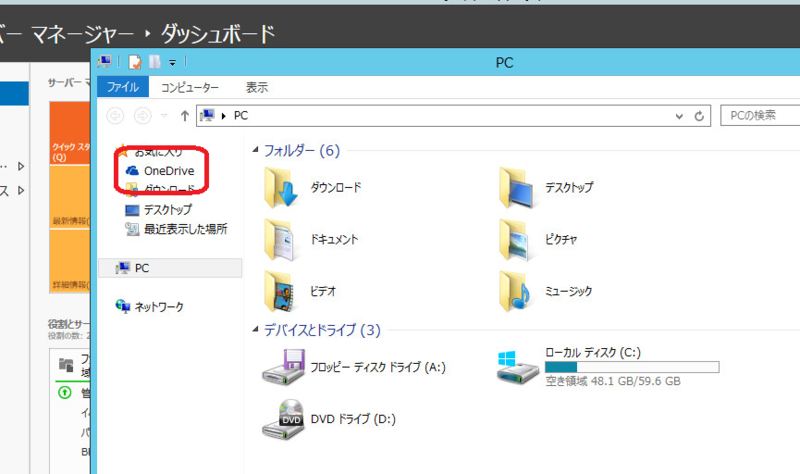Image resolution: width=800 pixels, height=474 pixels.
Task: Expand first arrow in Server Manager sidebar
Action: point(21,166)
